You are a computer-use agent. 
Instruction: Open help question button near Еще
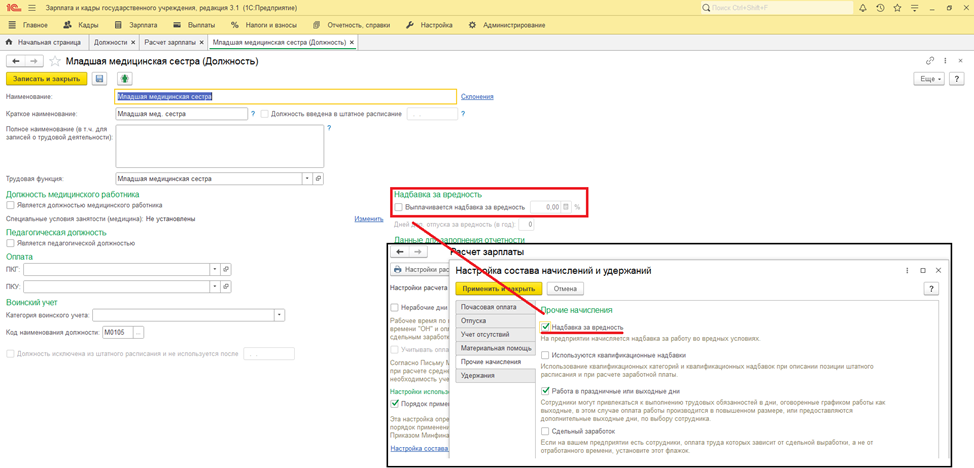(x=957, y=79)
